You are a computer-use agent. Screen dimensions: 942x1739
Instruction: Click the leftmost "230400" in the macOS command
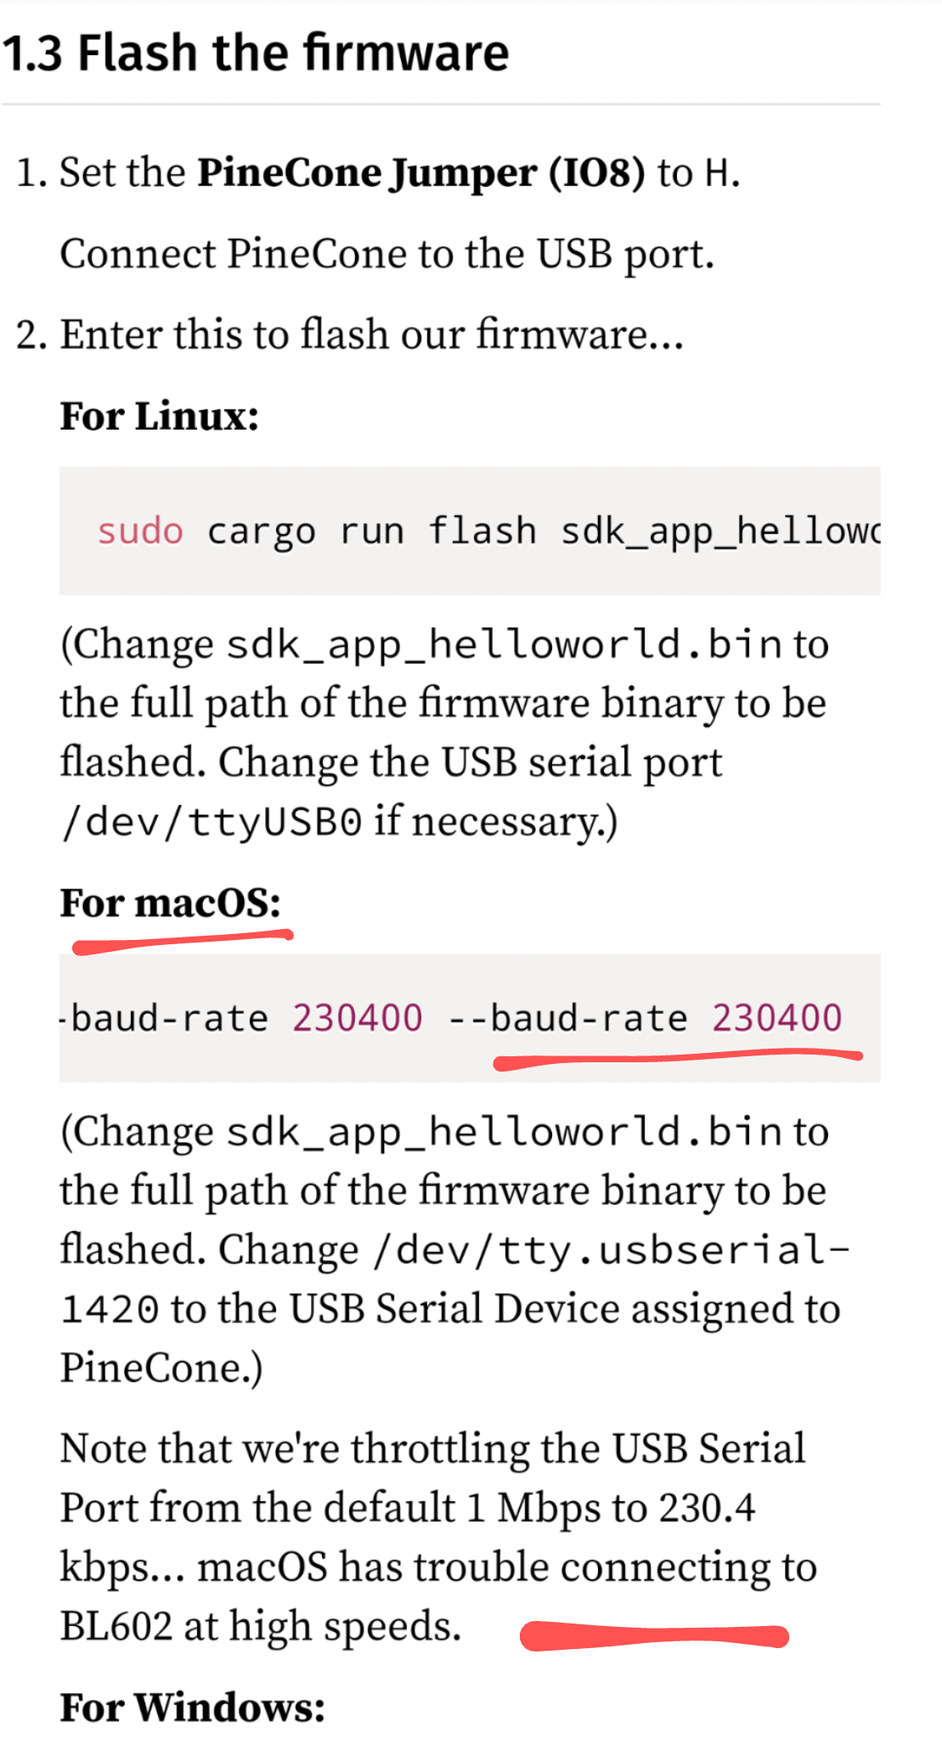pyautogui.click(x=357, y=1018)
